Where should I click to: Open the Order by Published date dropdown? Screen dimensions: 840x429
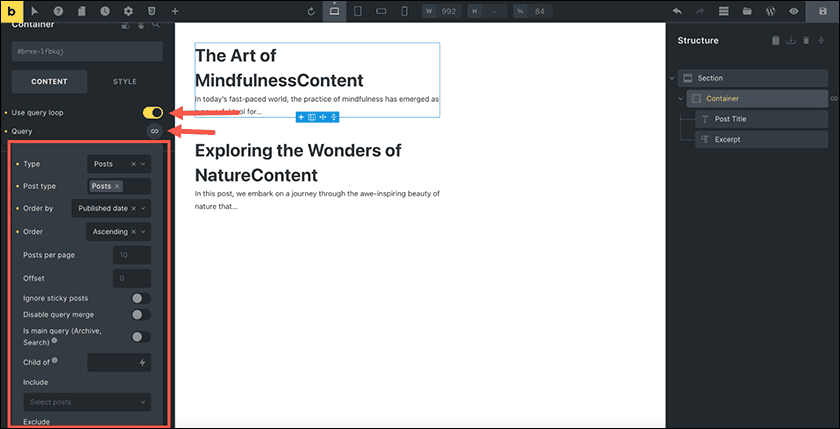tap(111, 208)
